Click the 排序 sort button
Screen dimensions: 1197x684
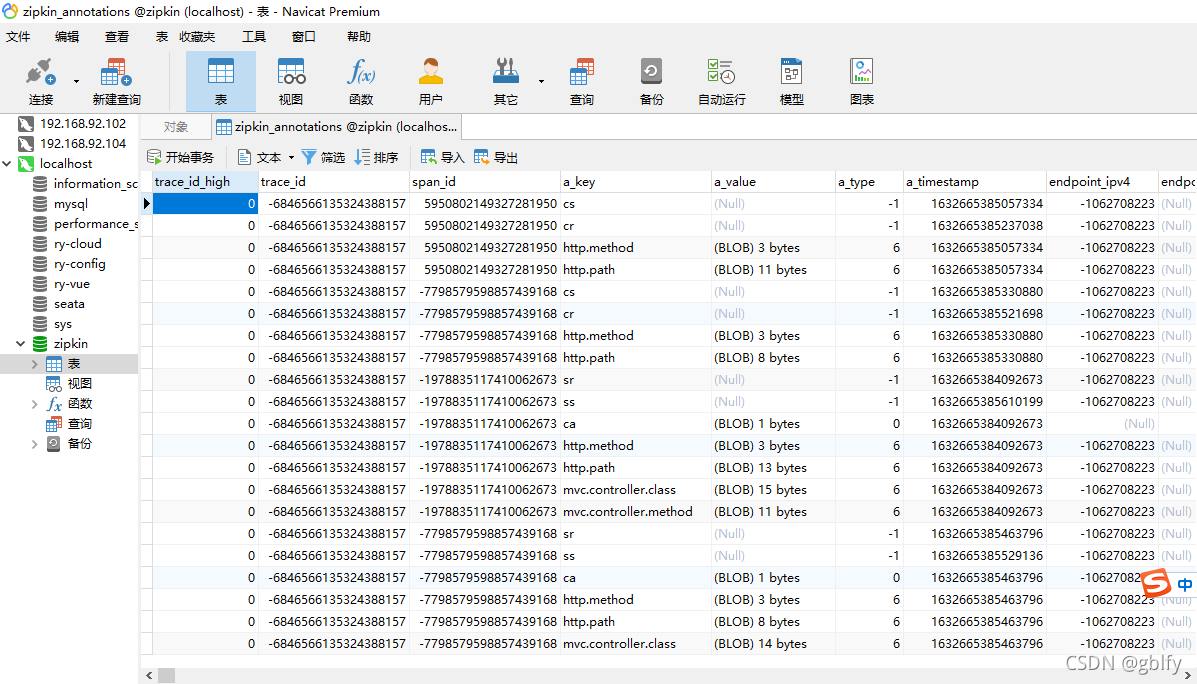pyautogui.click(x=377, y=157)
